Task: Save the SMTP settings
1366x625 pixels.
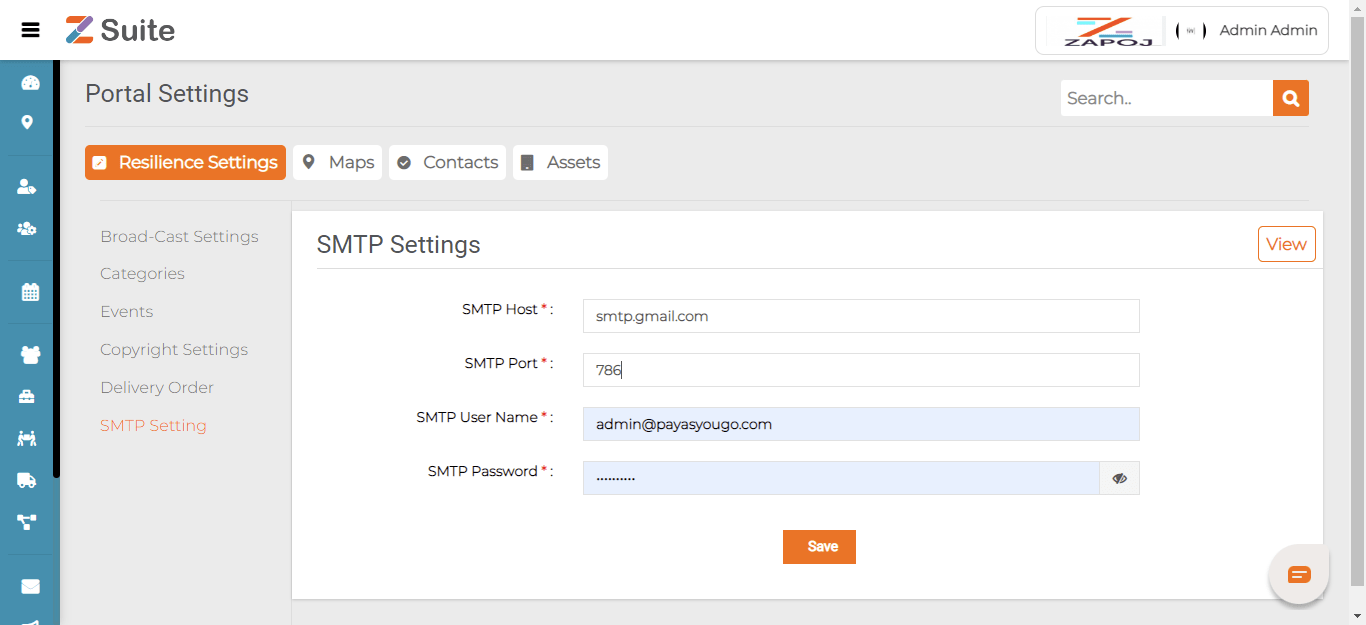Action: [819, 547]
